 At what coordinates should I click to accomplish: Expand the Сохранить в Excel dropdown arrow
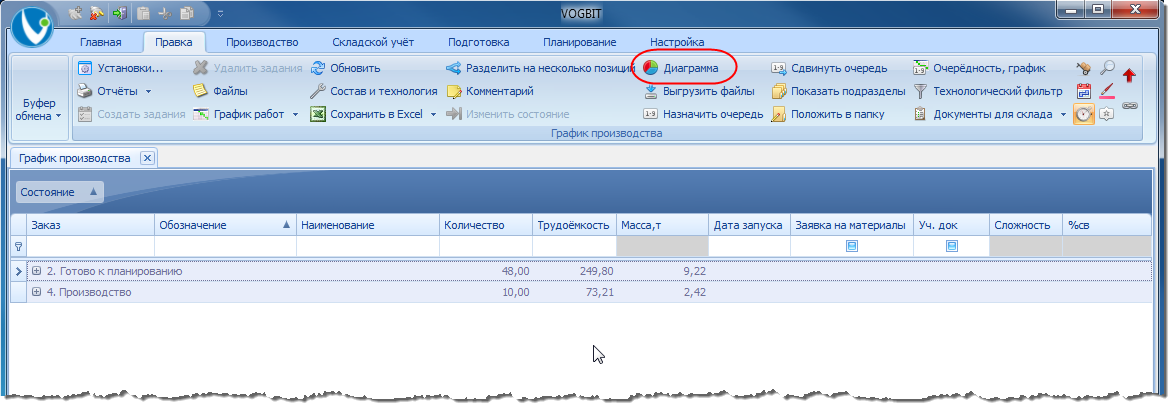click(433, 114)
